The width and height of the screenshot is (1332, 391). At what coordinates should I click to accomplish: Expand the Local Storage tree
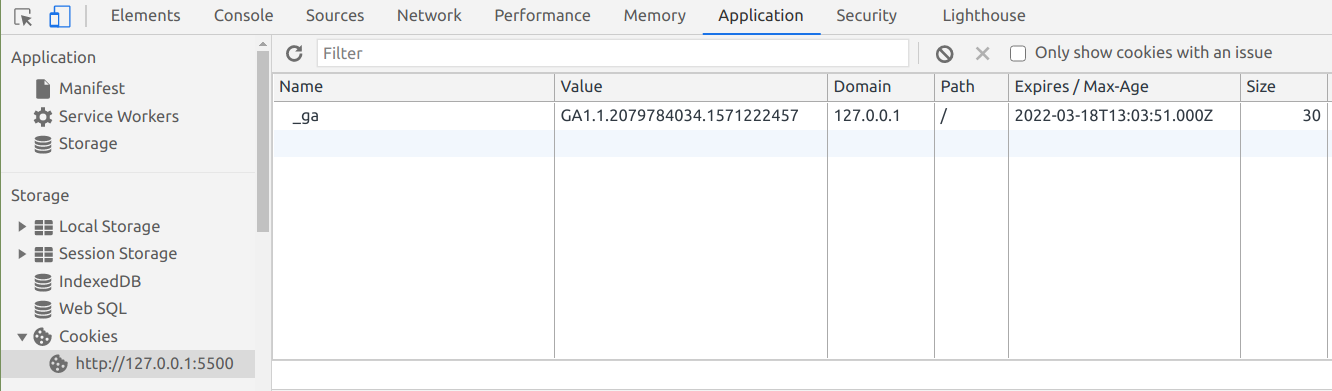point(23,227)
